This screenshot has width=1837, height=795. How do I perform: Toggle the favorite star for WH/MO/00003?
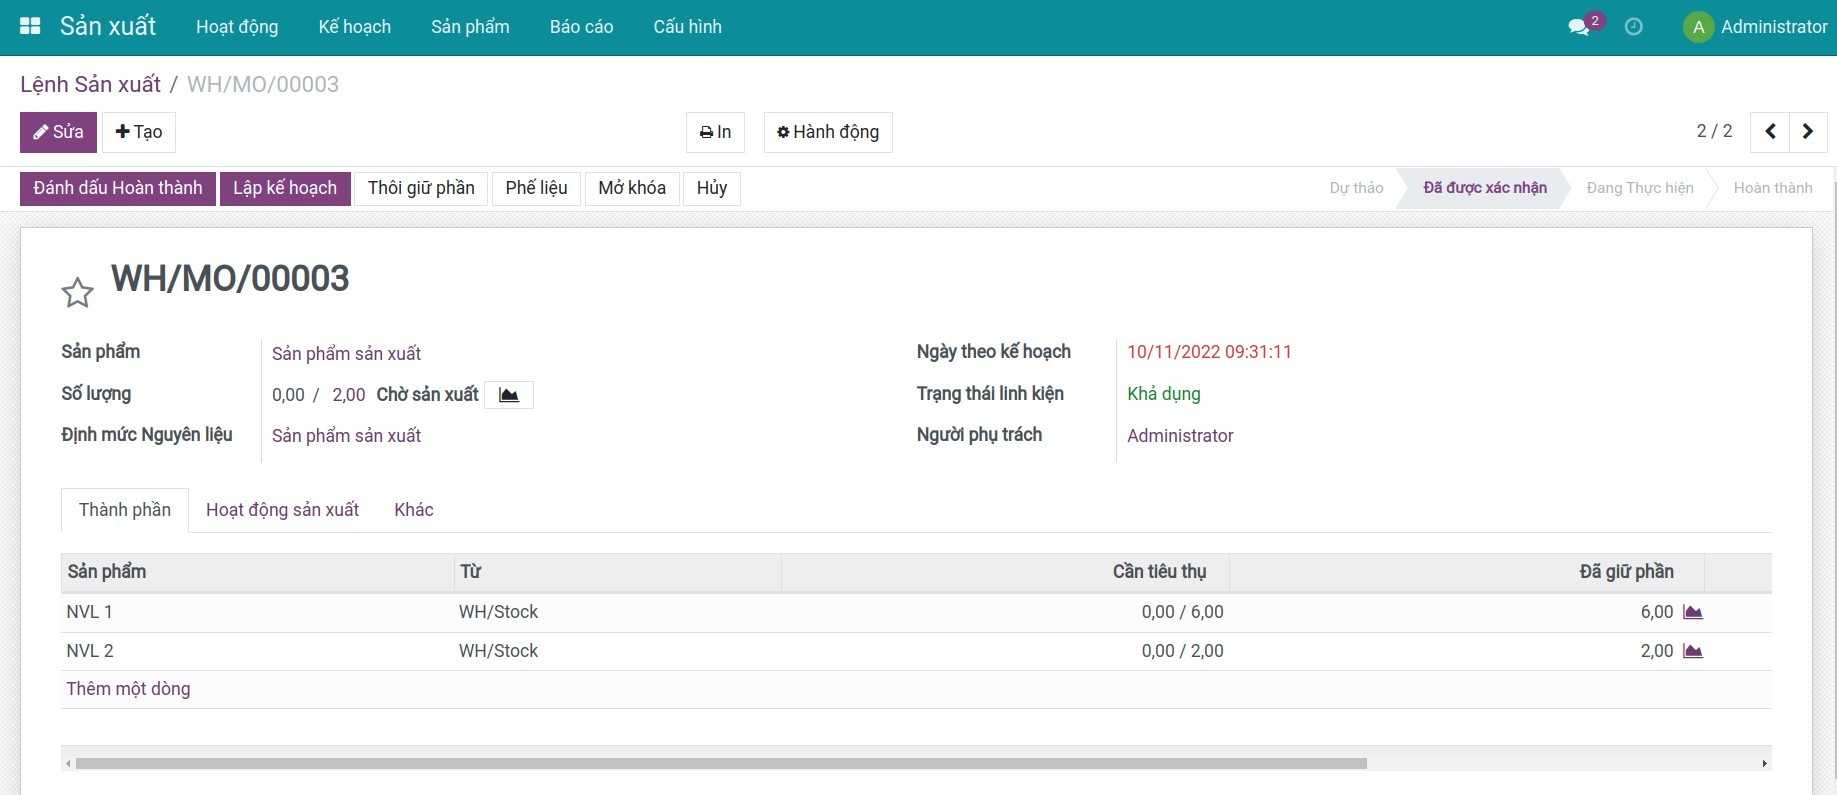point(78,293)
